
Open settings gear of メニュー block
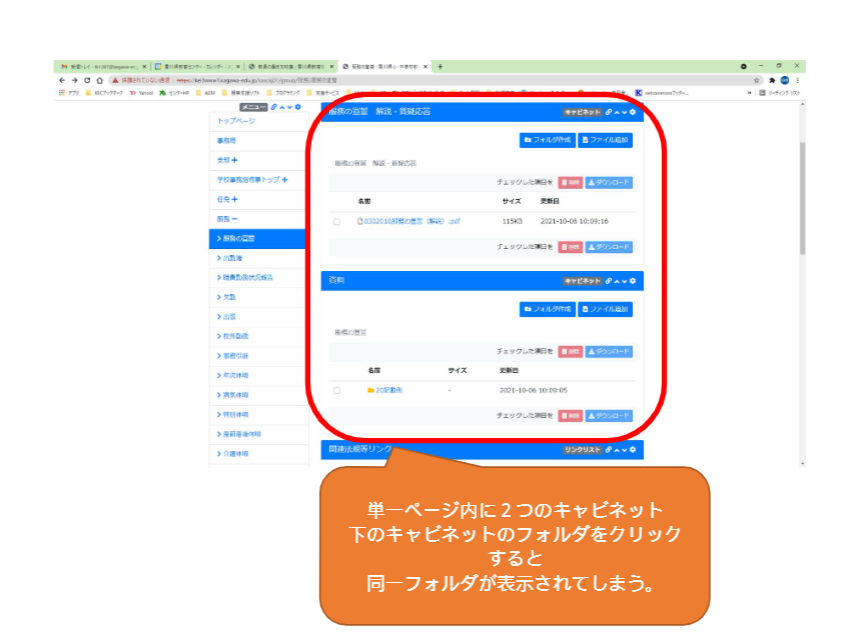point(298,107)
